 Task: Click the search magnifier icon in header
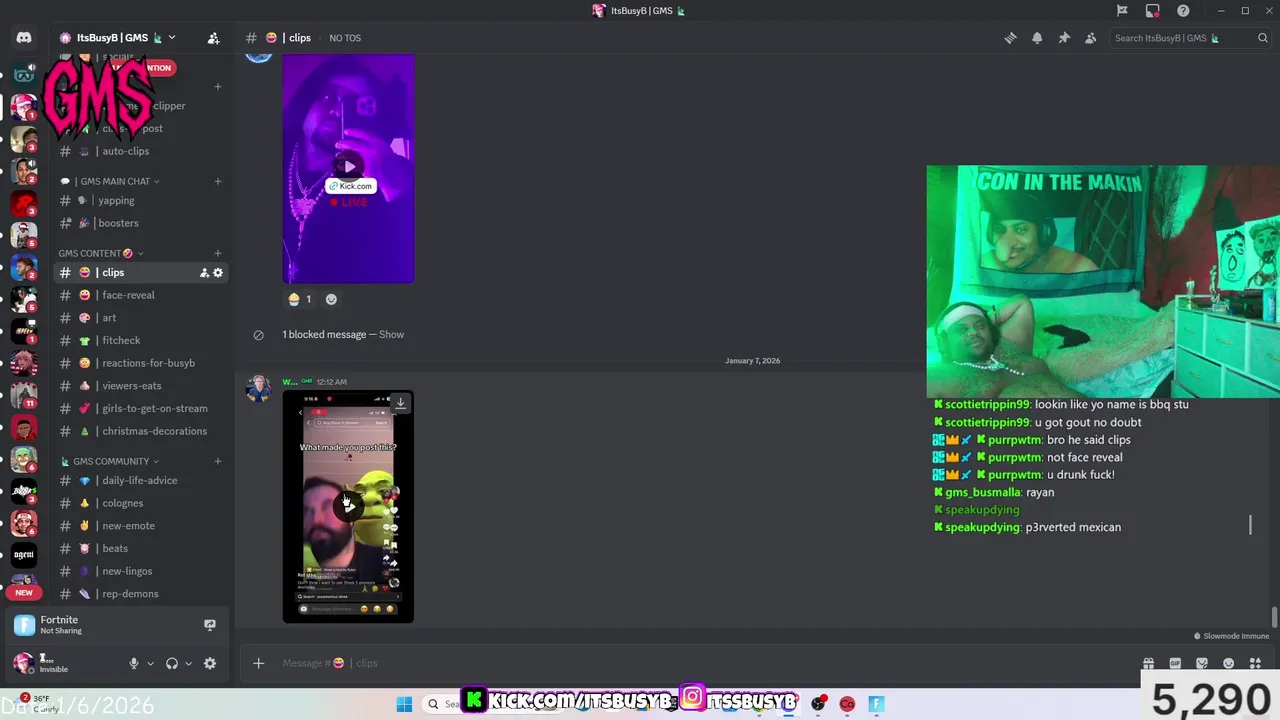point(1263,38)
